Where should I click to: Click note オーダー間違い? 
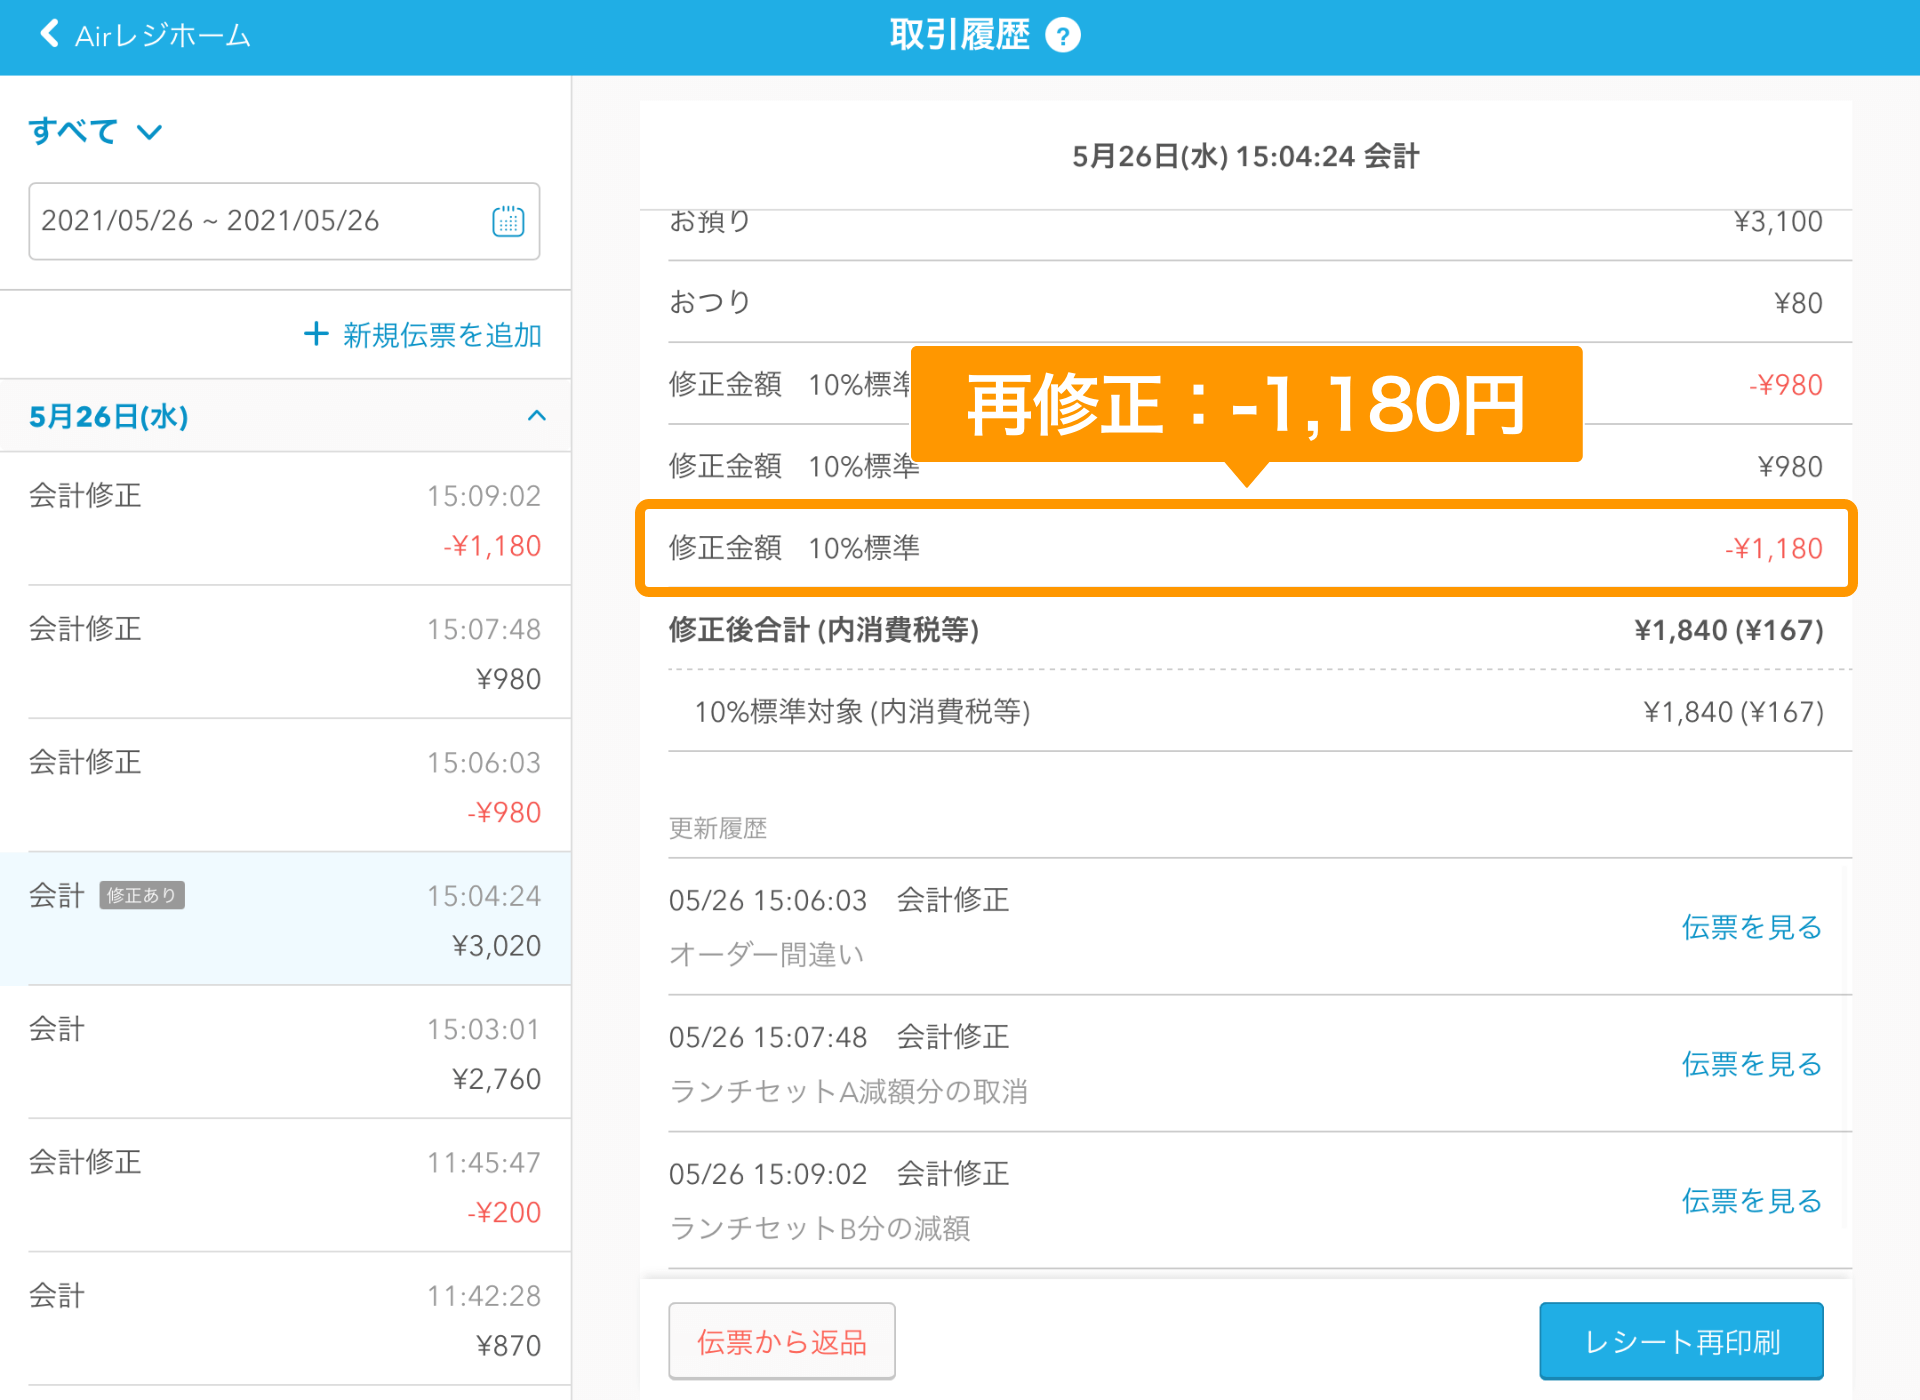(767, 954)
